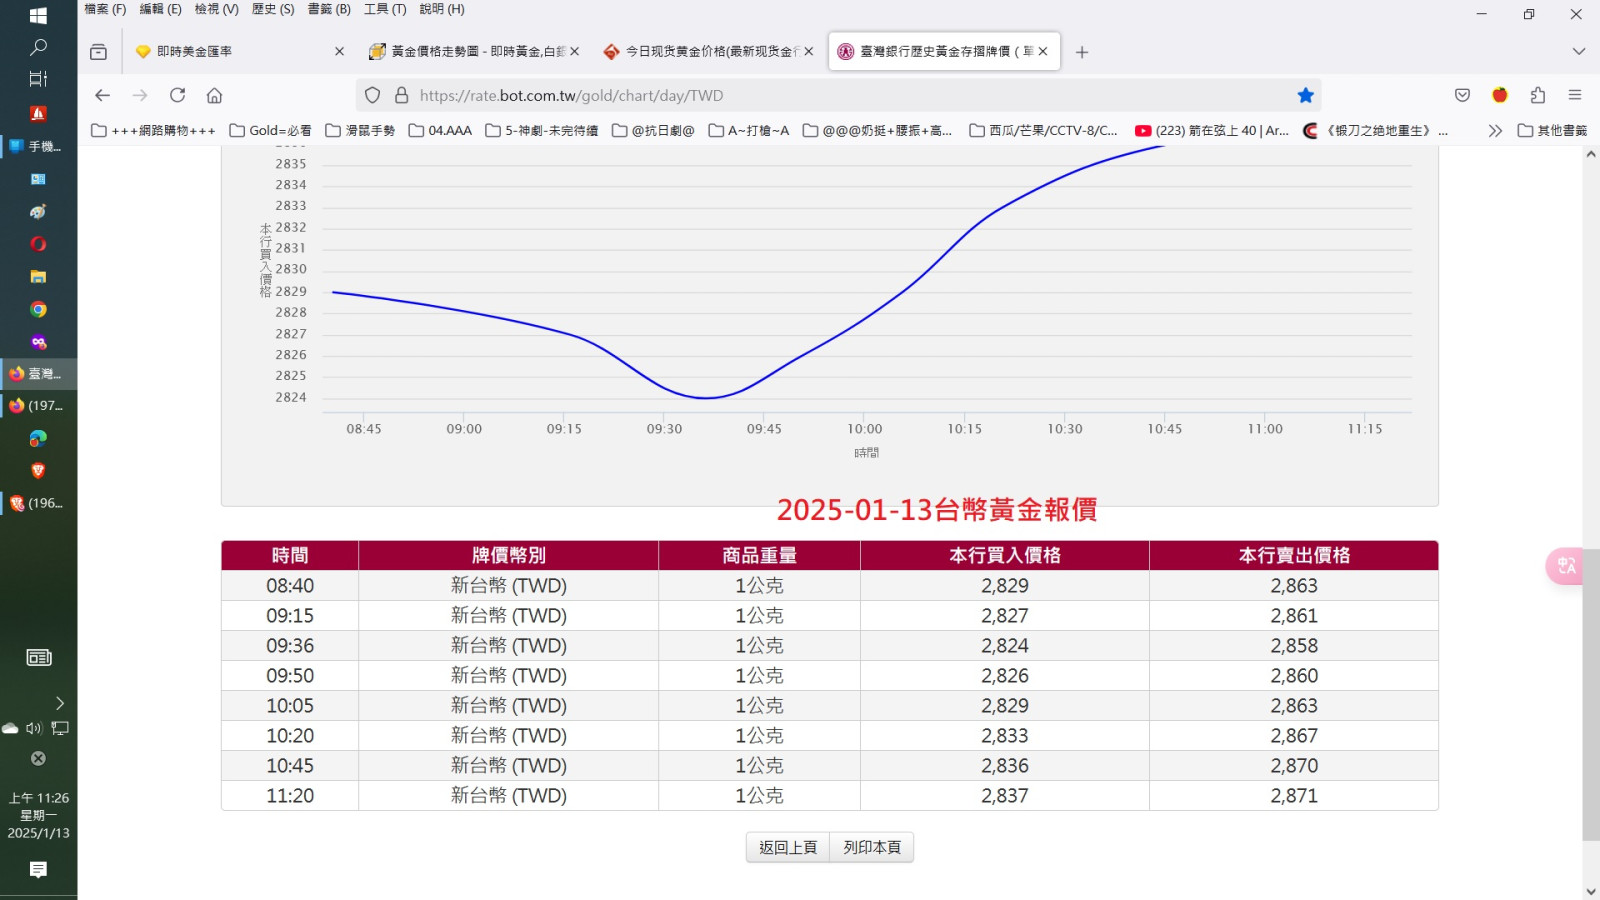Click the URL address bar field
The width and height of the screenshot is (1600, 900).
tap(840, 95)
